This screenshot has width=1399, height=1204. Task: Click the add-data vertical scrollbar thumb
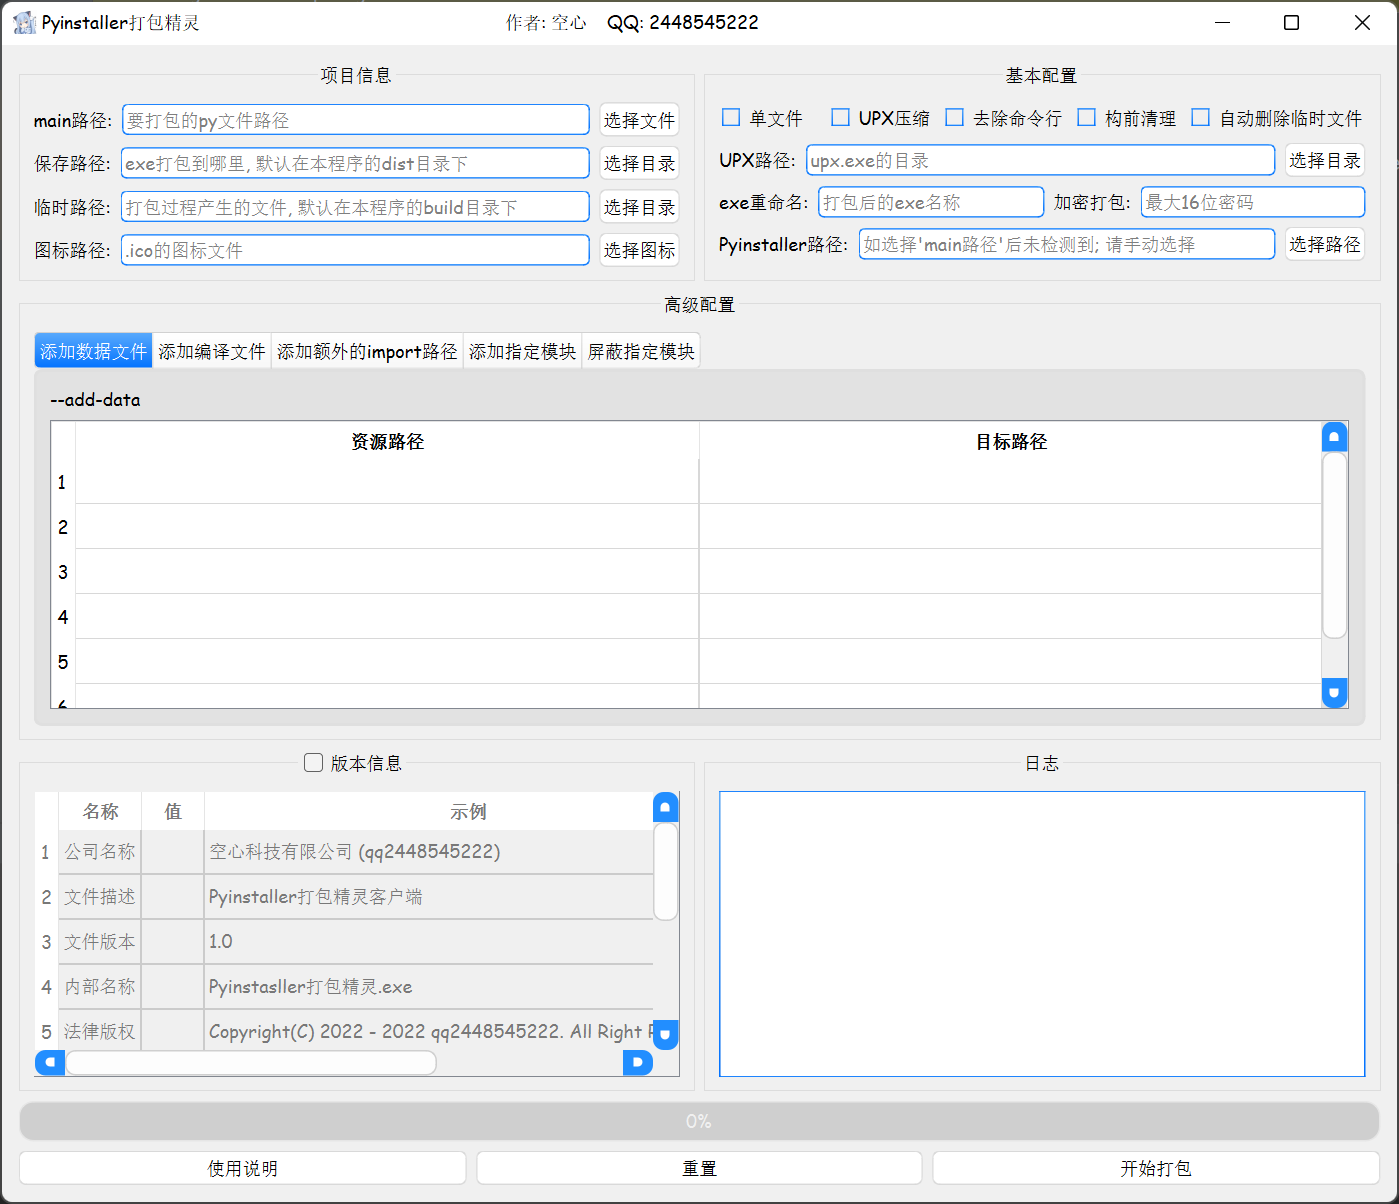[x=1334, y=545]
